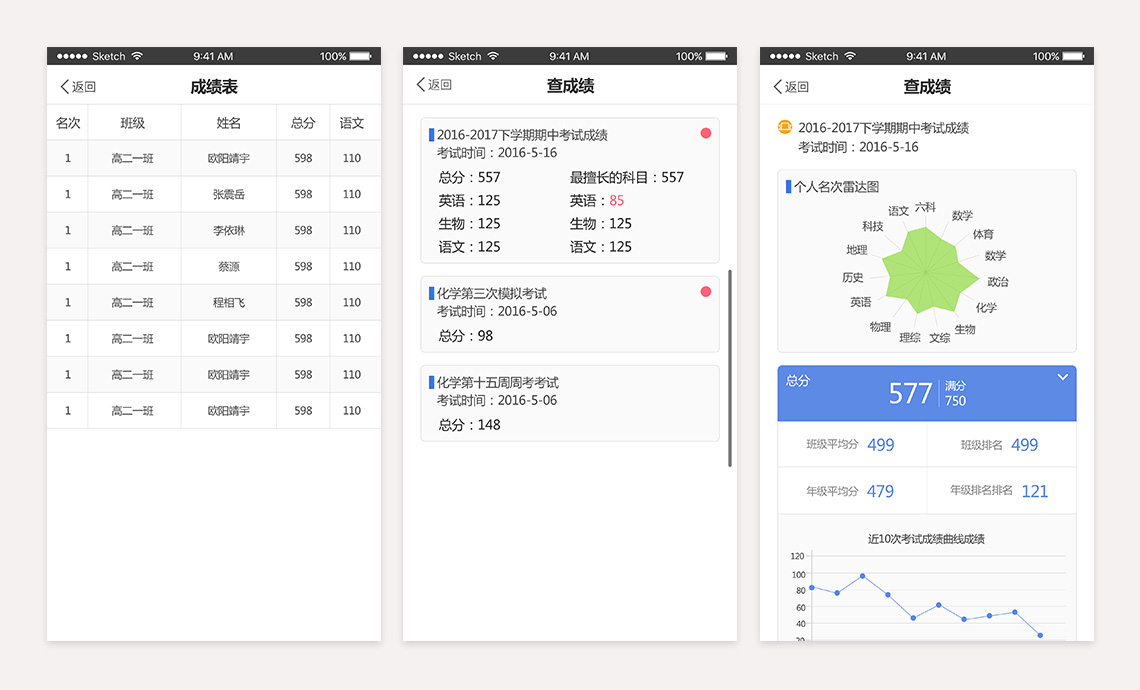This screenshot has width=1140, height=690.
Task: Expand the 化学第三次模拟考试 card title
Action: (x=491, y=293)
